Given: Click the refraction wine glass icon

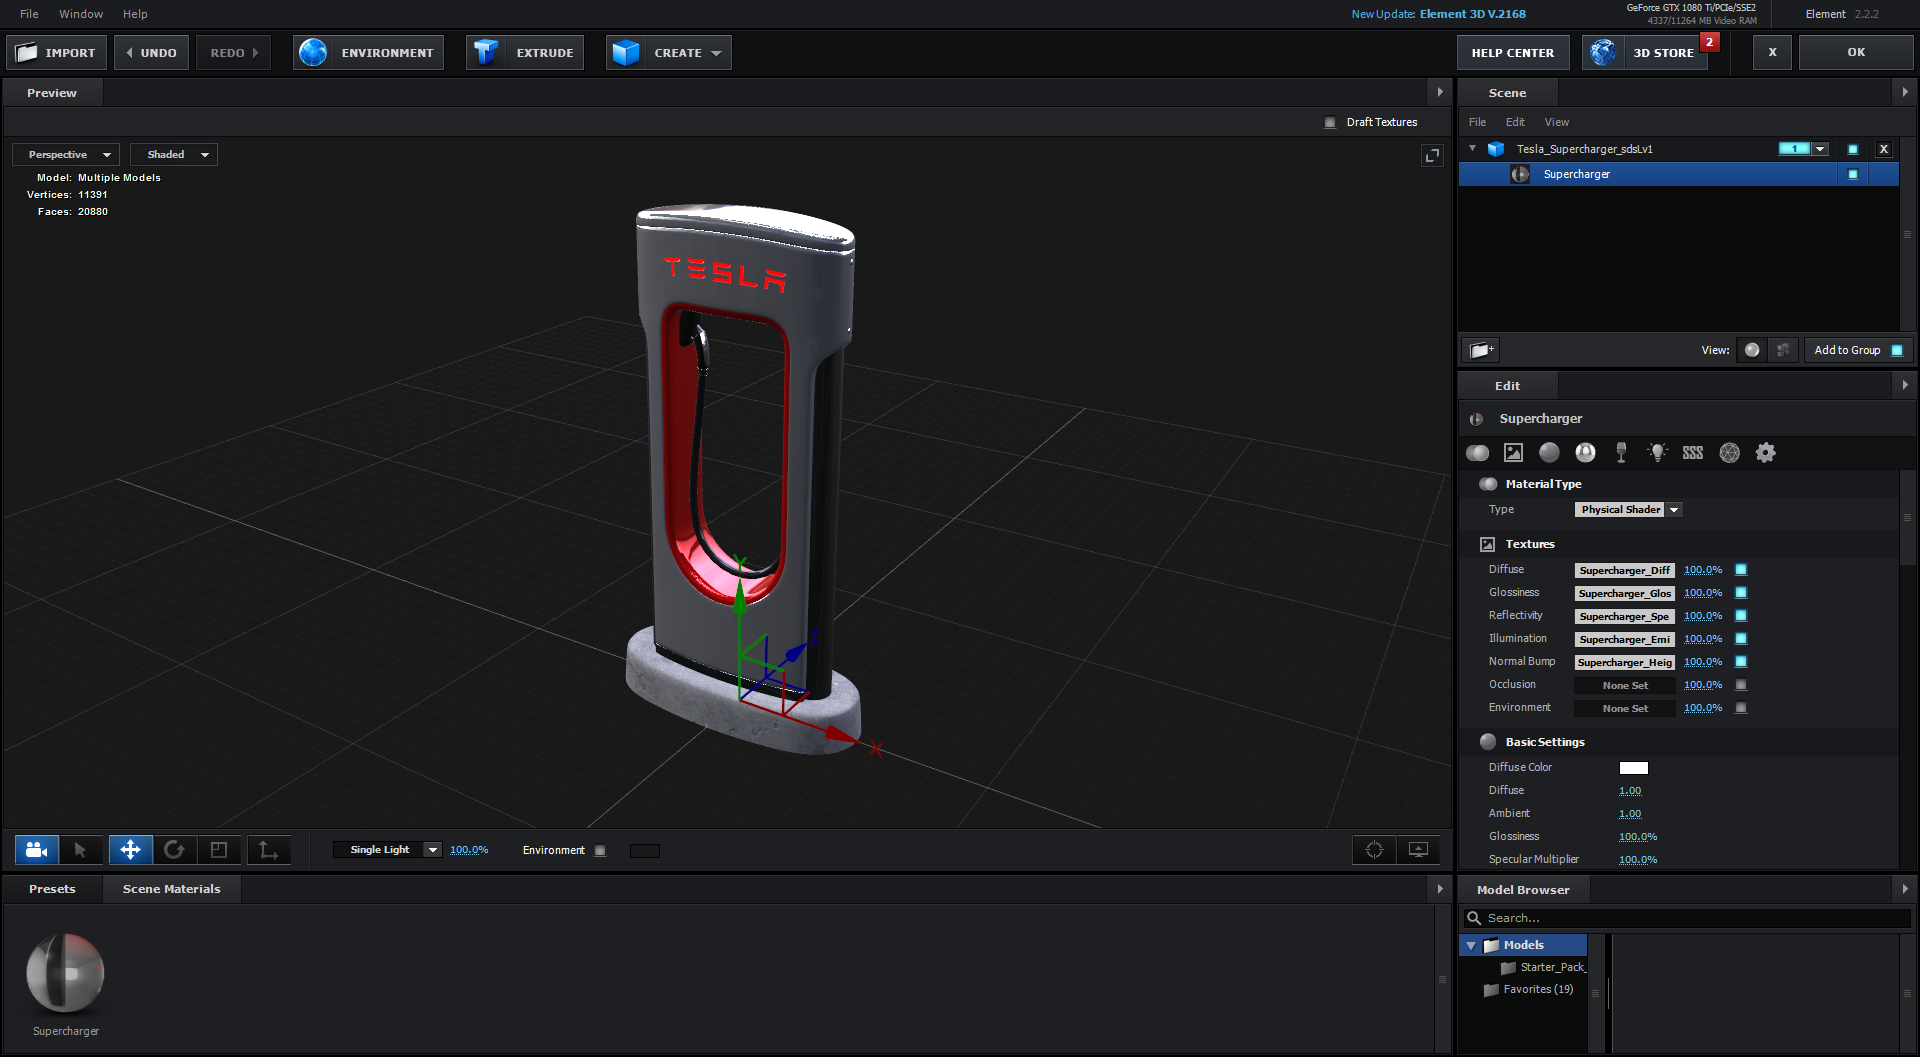Looking at the screenshot, I should coord(1621,453).
